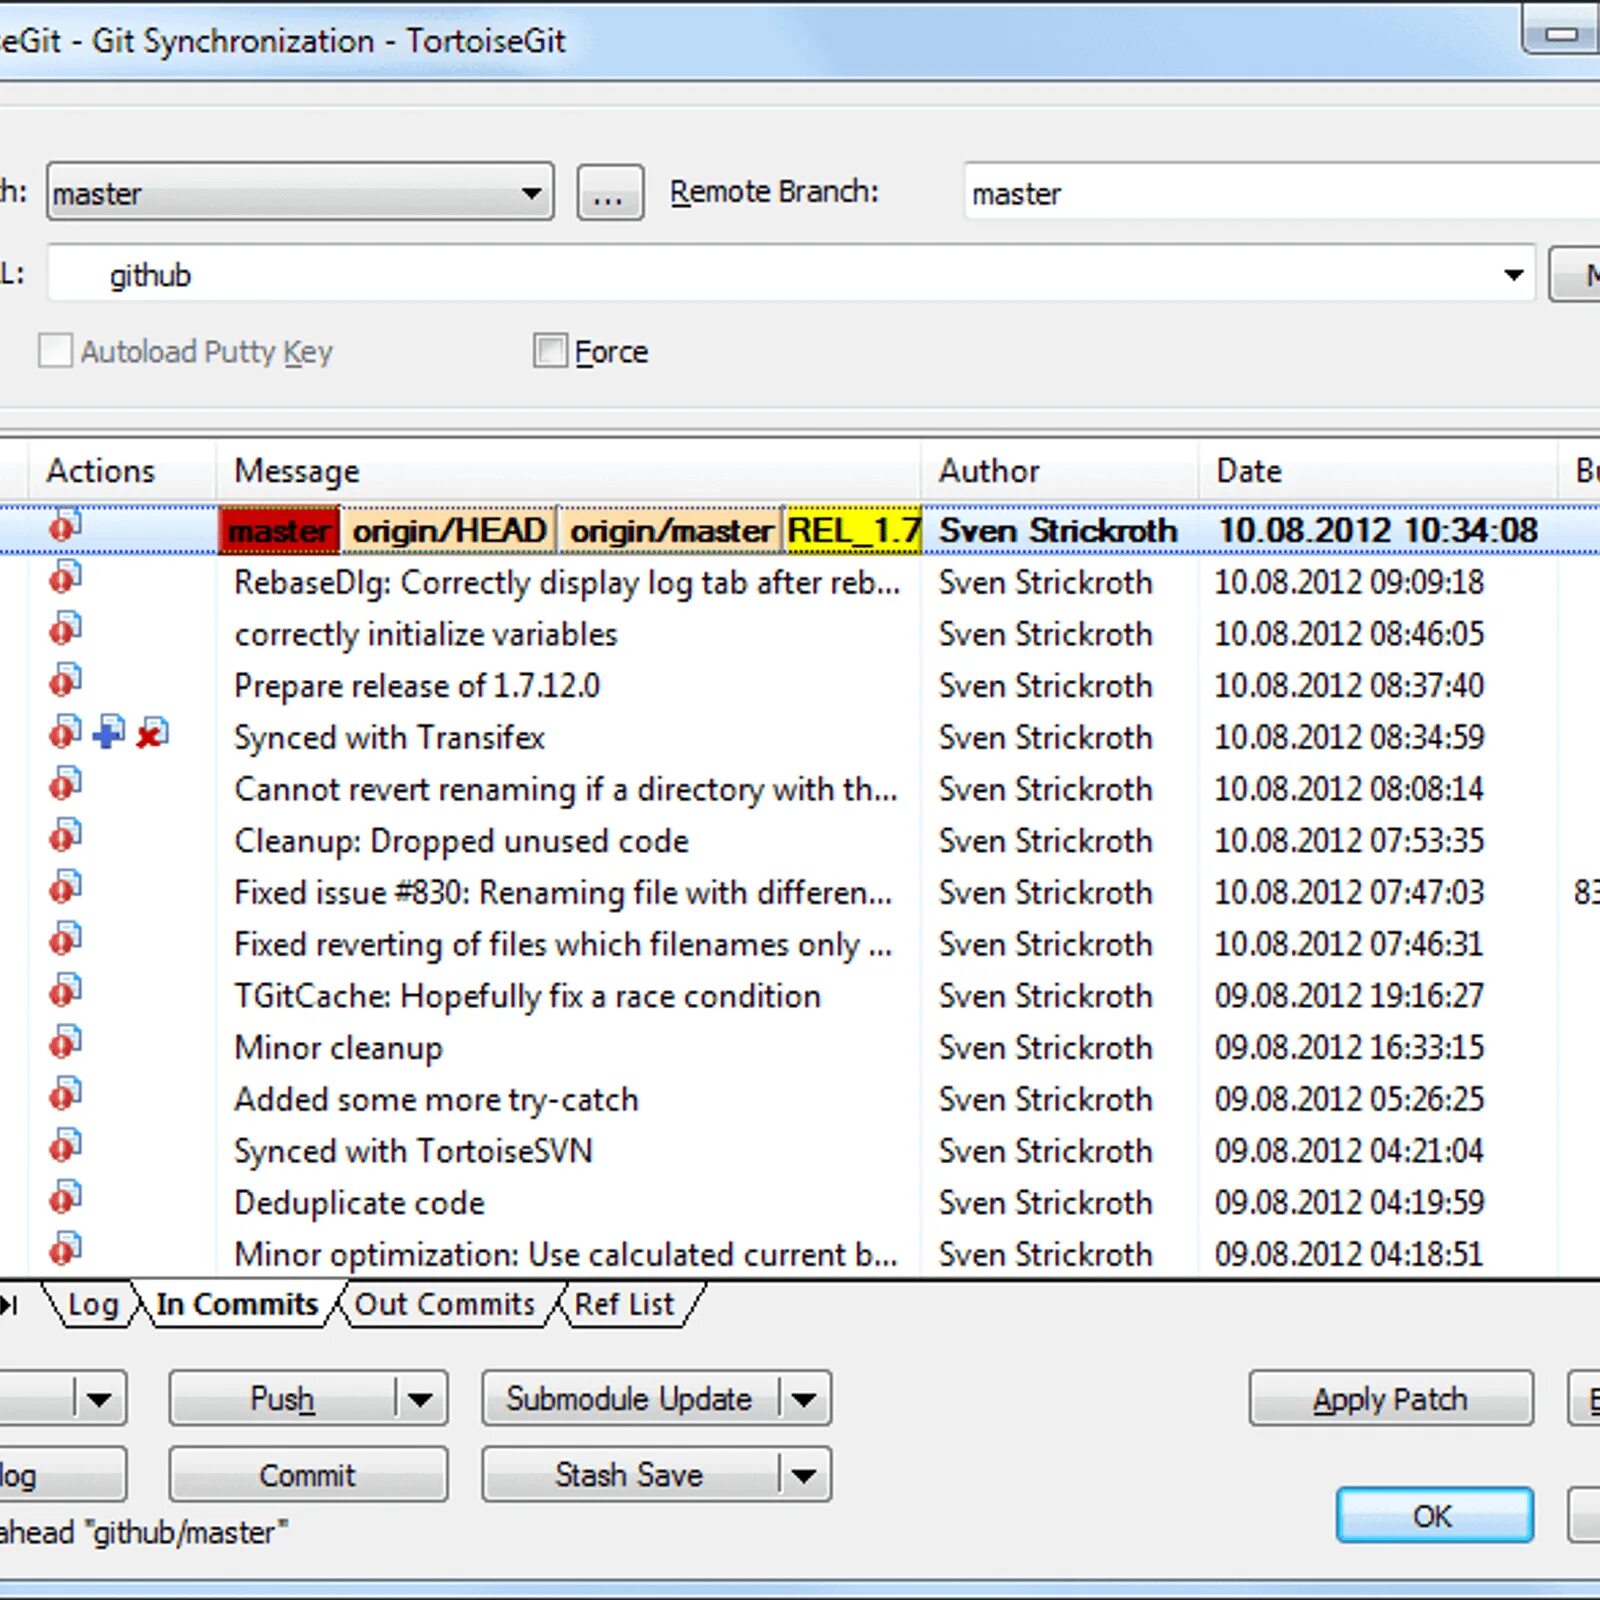Click action icon beside TGitCache race condition commit
This screenshot has height=1600, width=1600.
pos(65,991)
